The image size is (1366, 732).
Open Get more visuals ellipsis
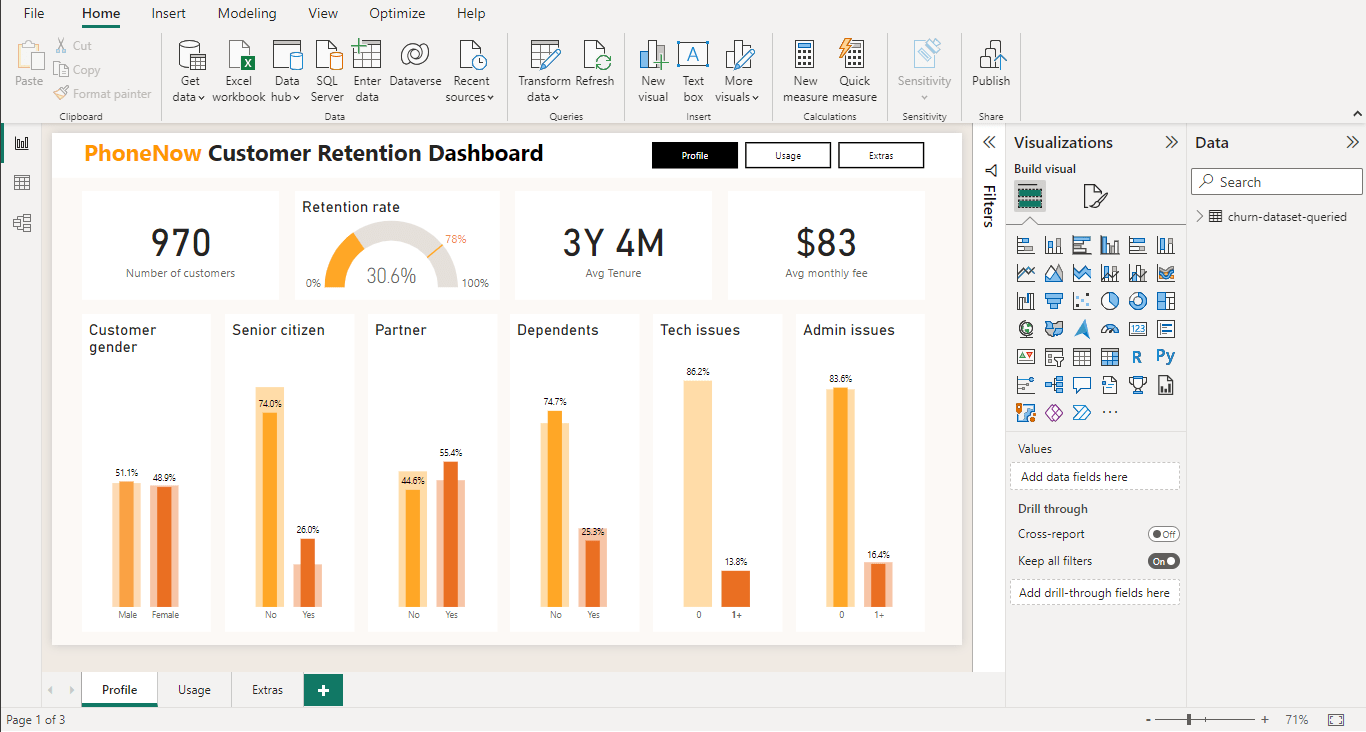(1109, 413)
